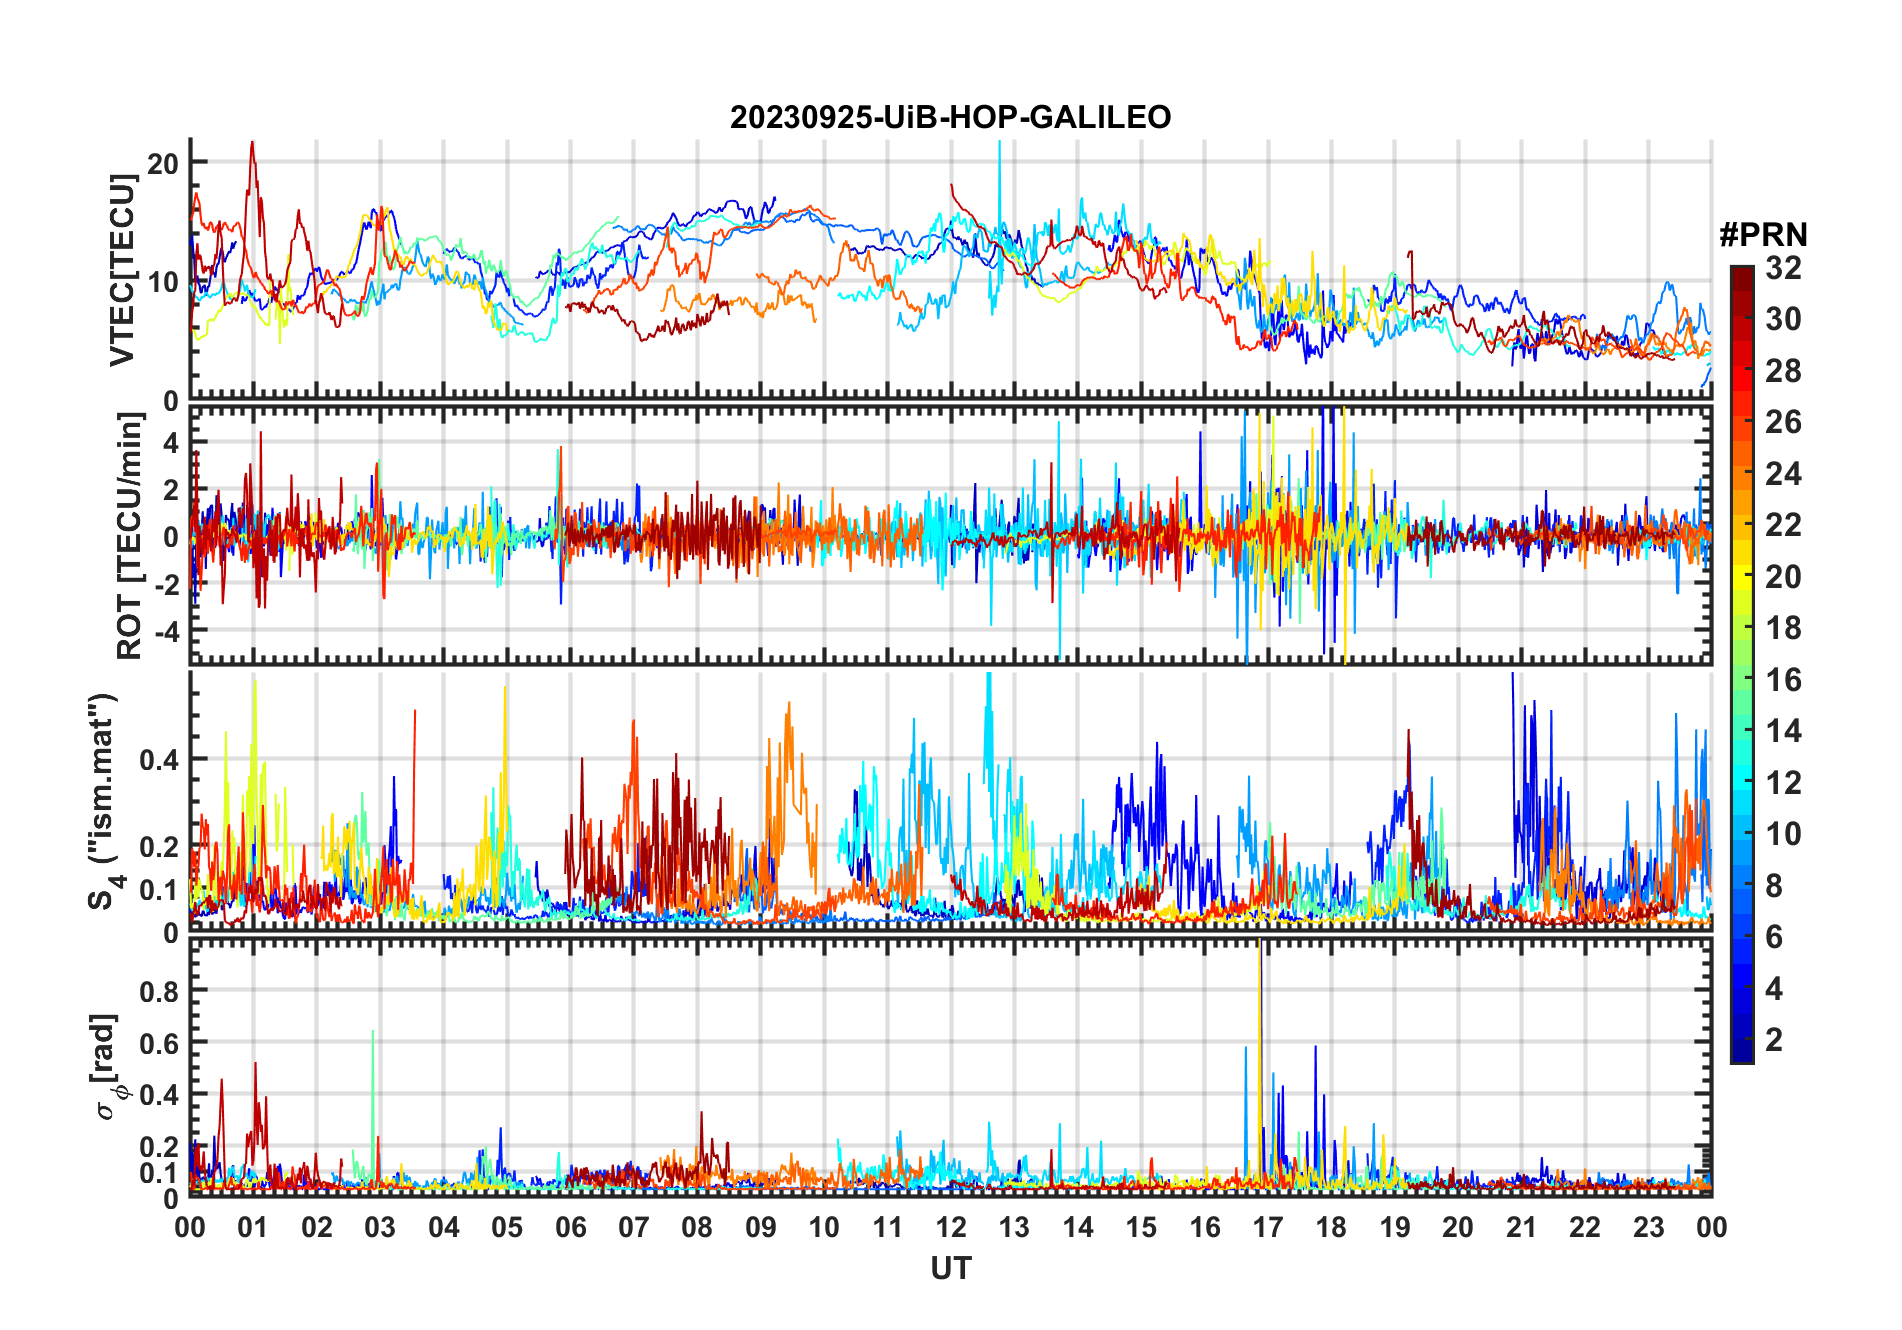Click UT axis tick label "21"
This screenshot has width=1902, height=1330.
click(1521, 1227)
